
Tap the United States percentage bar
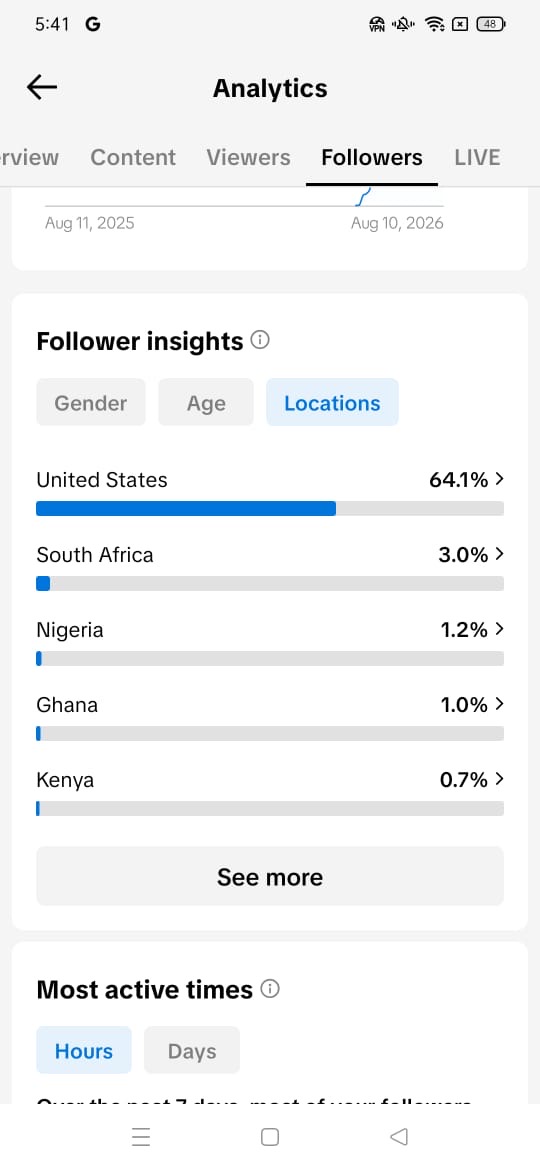point(270,508)
